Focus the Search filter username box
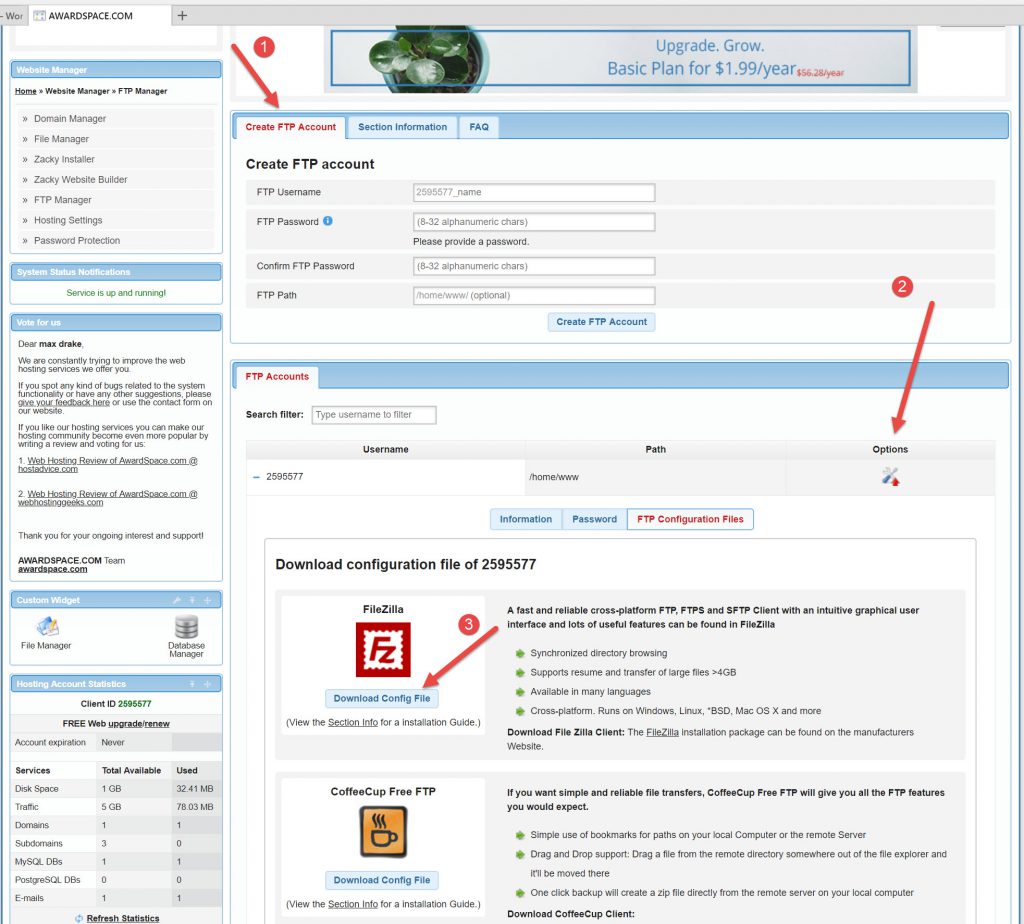This screenshot has width=1024, height=924. [x=374, y=414]
